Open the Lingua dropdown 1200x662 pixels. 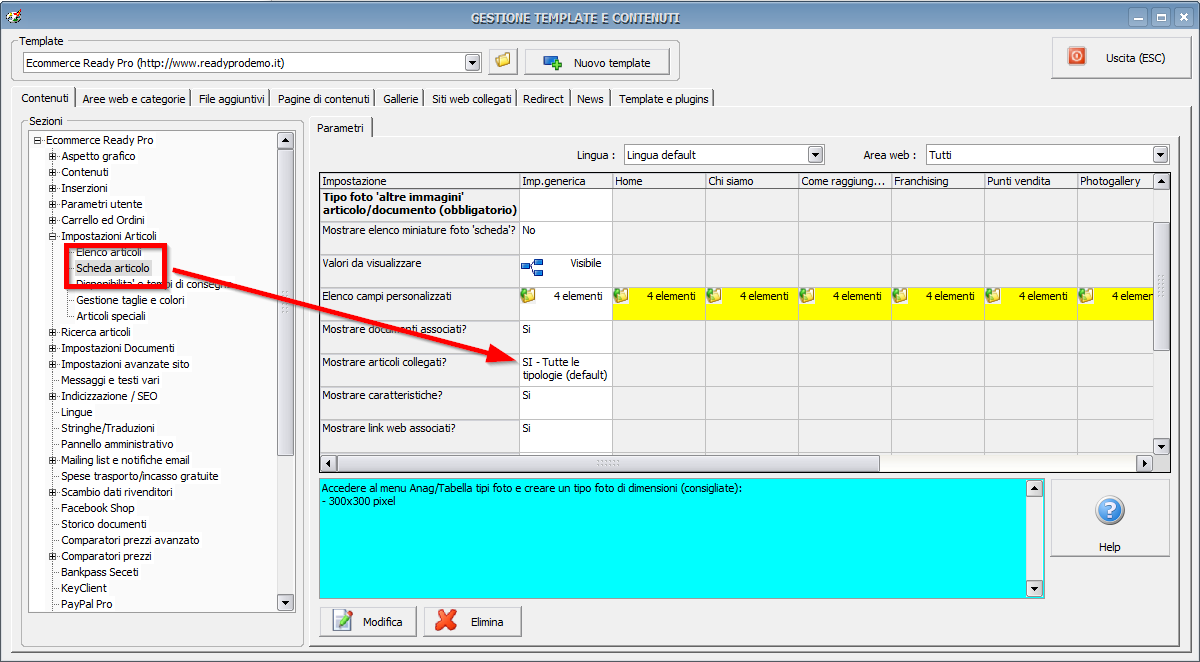coord(815,155)
